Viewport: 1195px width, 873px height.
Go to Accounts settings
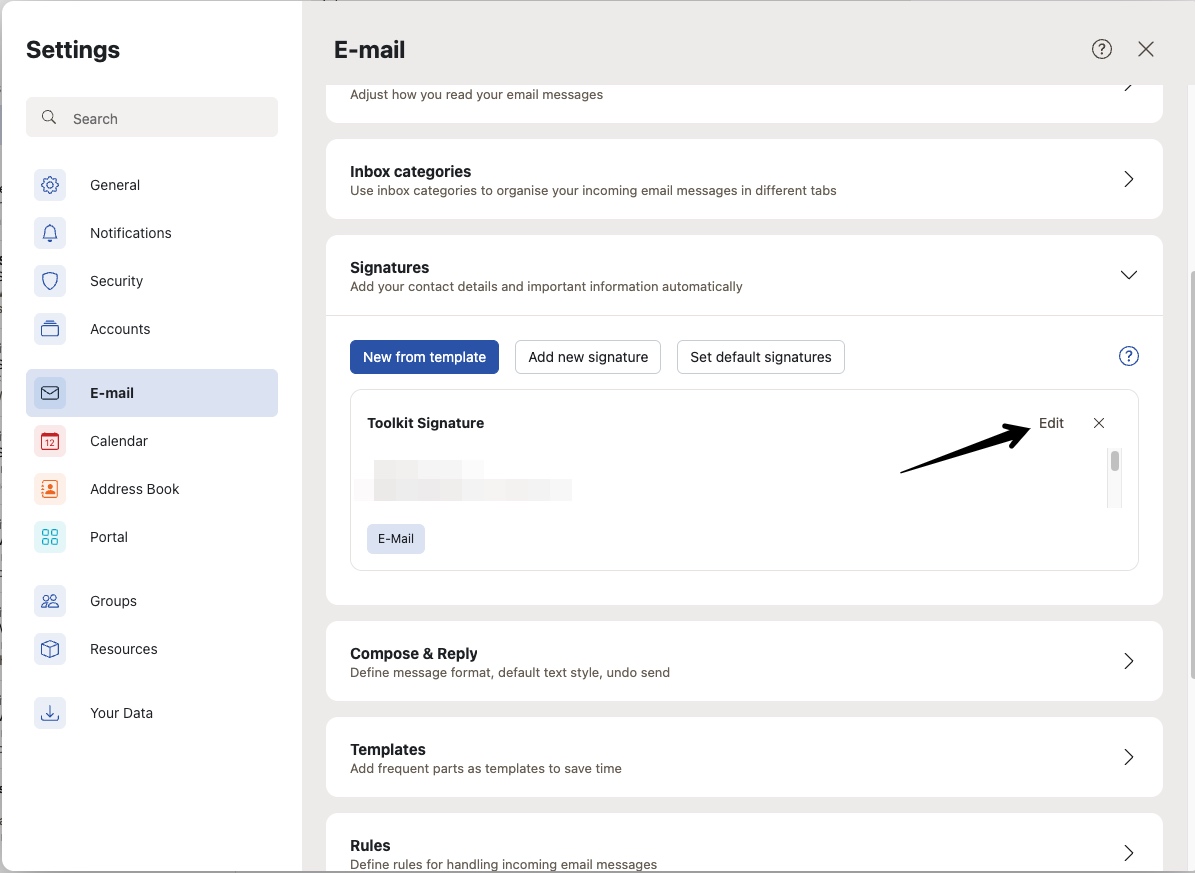pos(120,329)
